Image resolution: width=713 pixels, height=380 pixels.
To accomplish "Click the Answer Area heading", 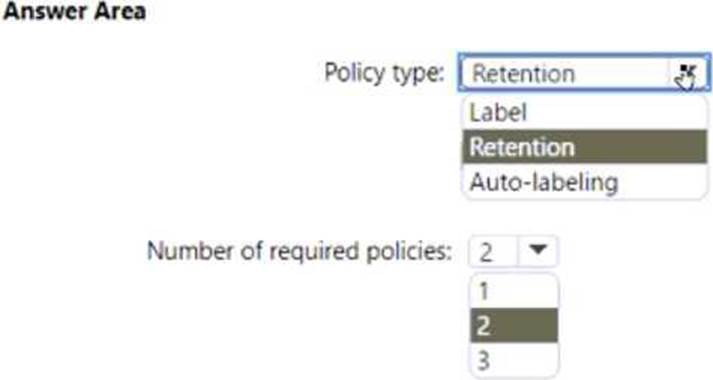I will 74,11.
